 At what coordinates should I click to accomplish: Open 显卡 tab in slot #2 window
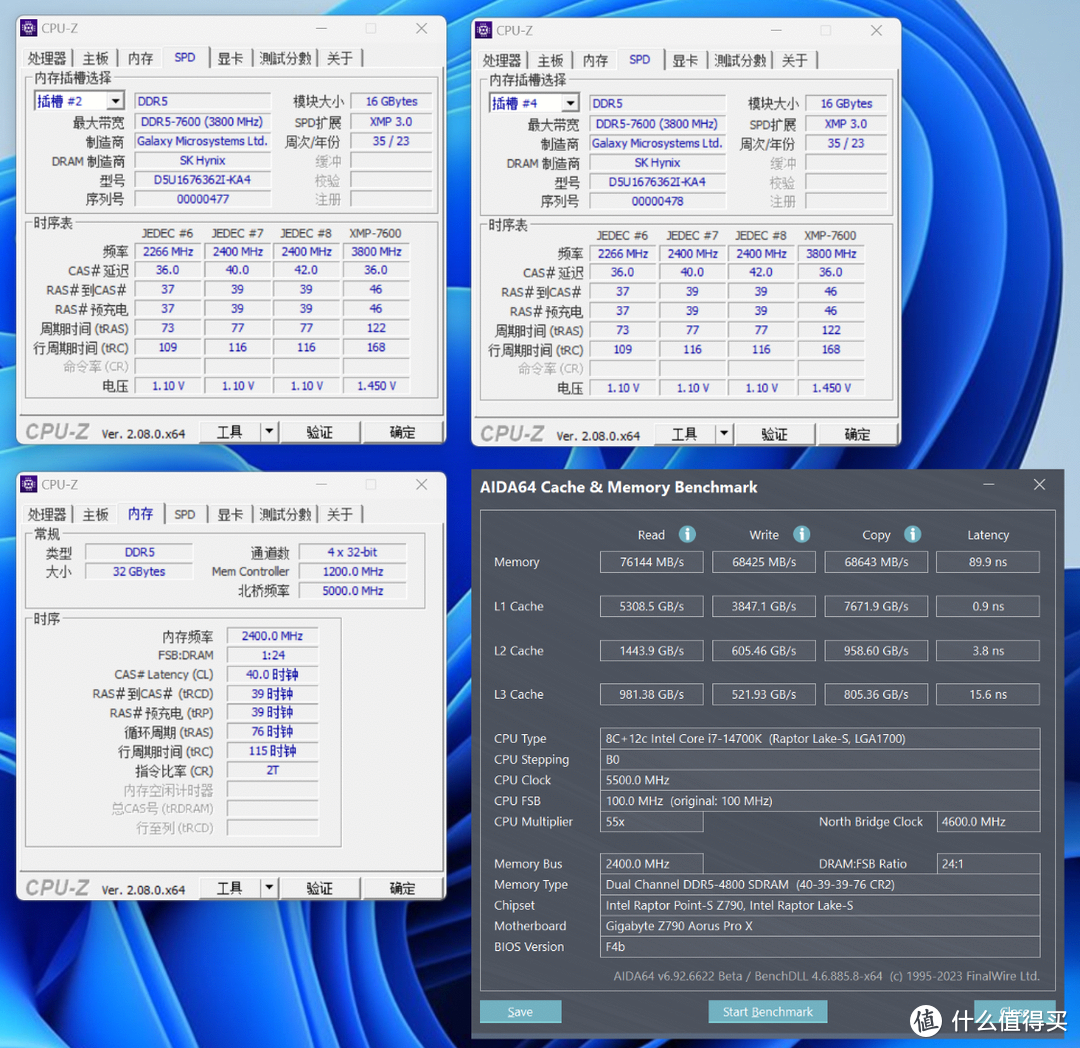click(x=230, y=59)
